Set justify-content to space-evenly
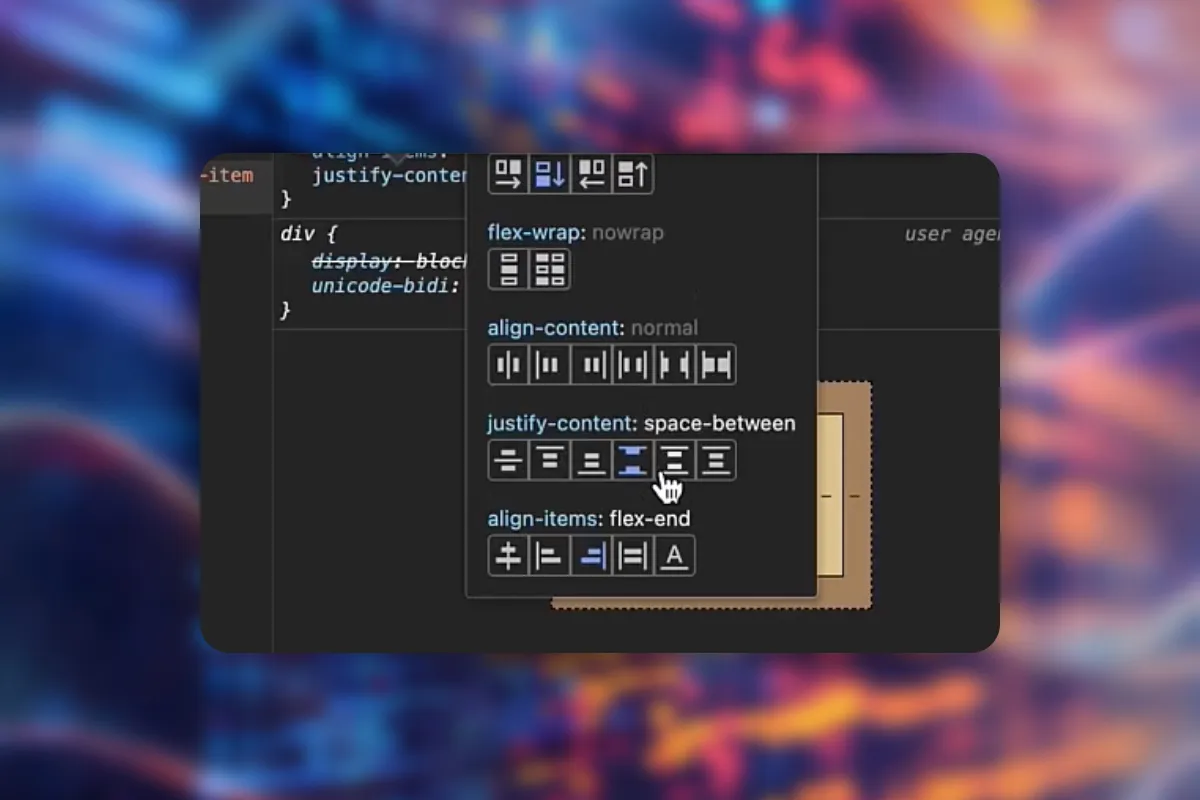1200x800 pixels. pyautogui.click(x=716, y=460)
